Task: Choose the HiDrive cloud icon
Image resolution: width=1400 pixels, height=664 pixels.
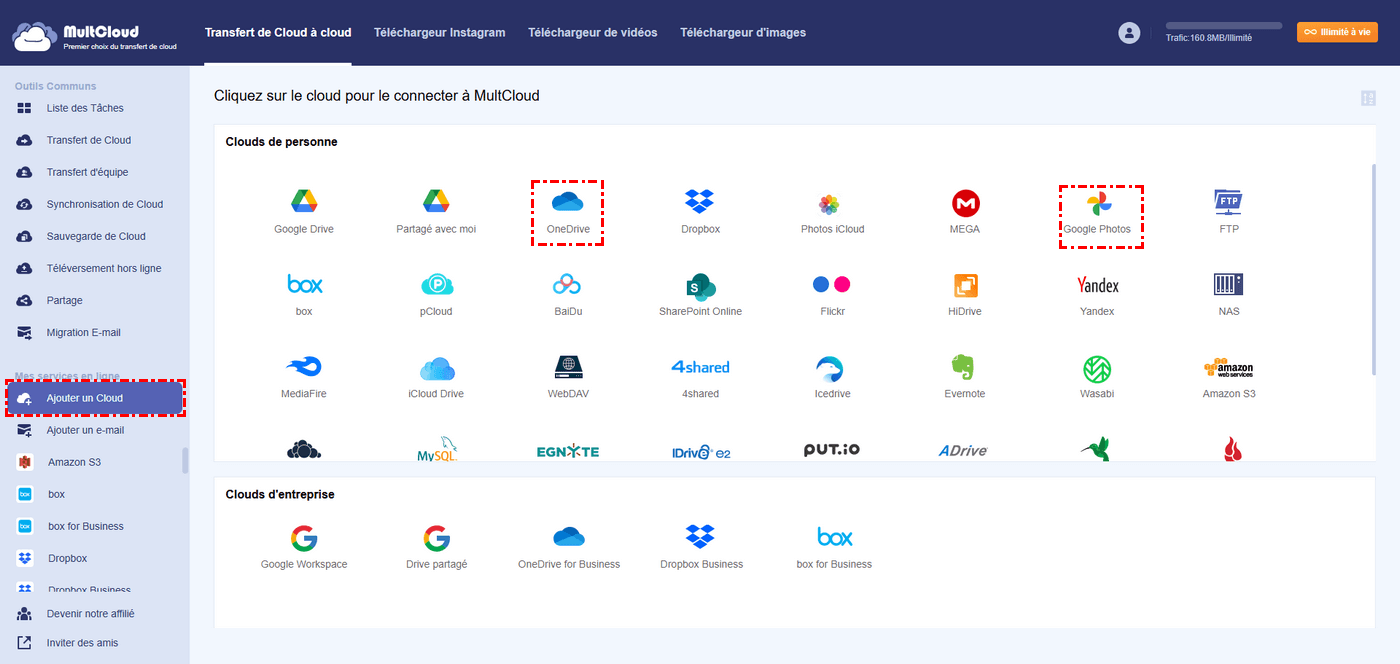Action: click(965, 285)
